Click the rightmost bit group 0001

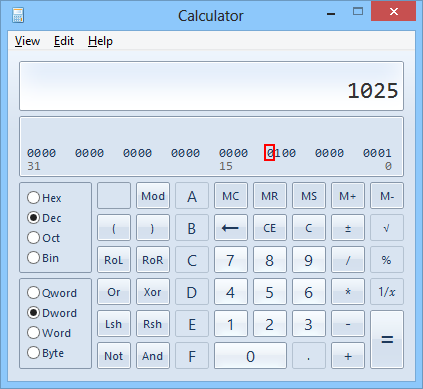pos(377,153)
